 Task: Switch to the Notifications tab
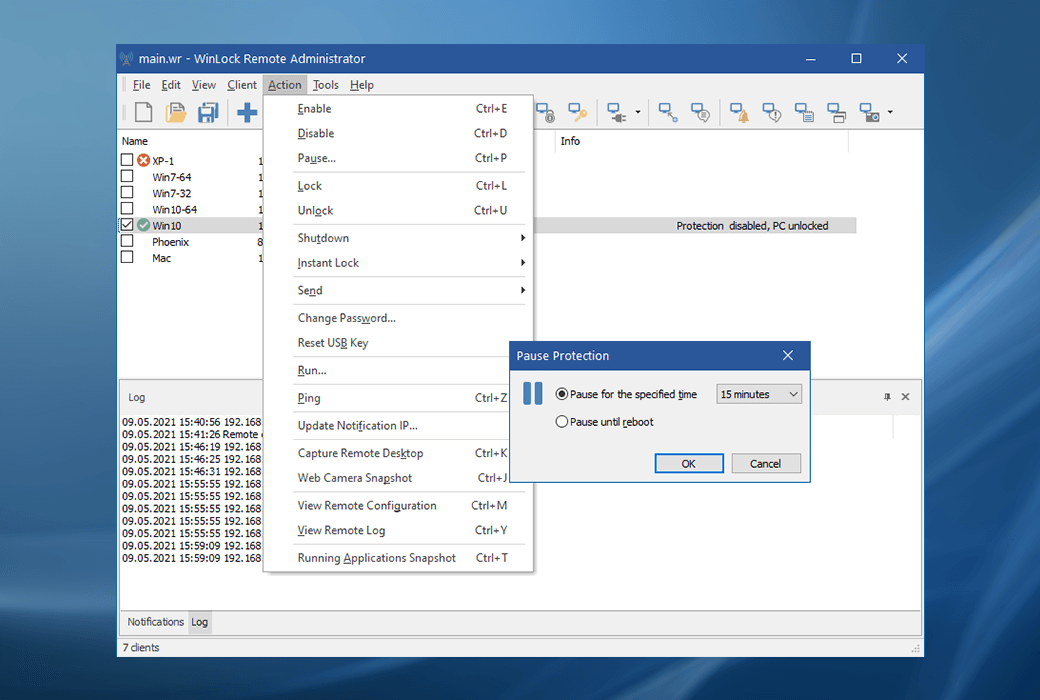coord(155,622)
